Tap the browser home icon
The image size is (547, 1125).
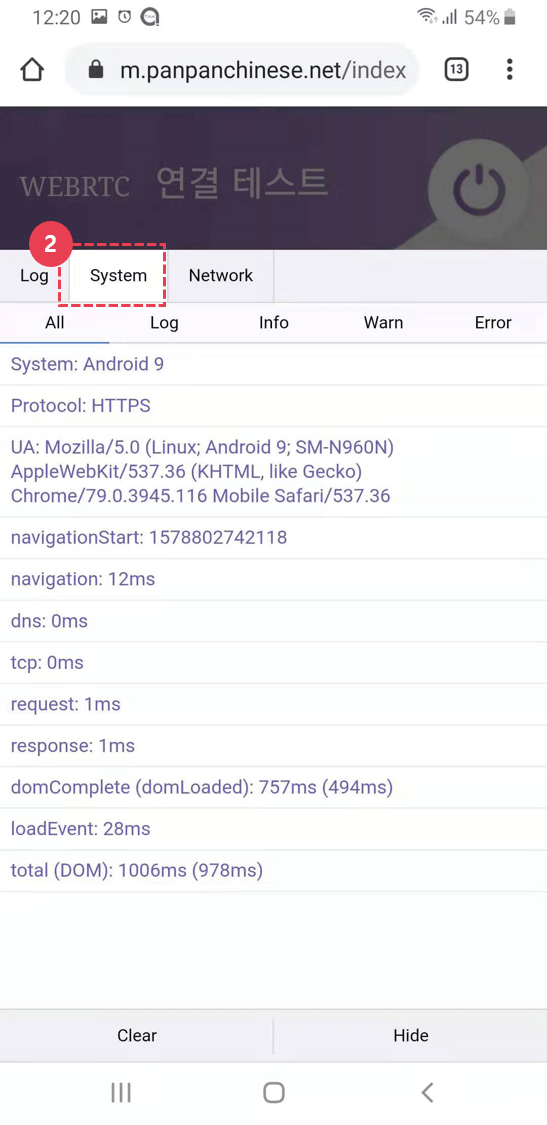click(32, 70)
